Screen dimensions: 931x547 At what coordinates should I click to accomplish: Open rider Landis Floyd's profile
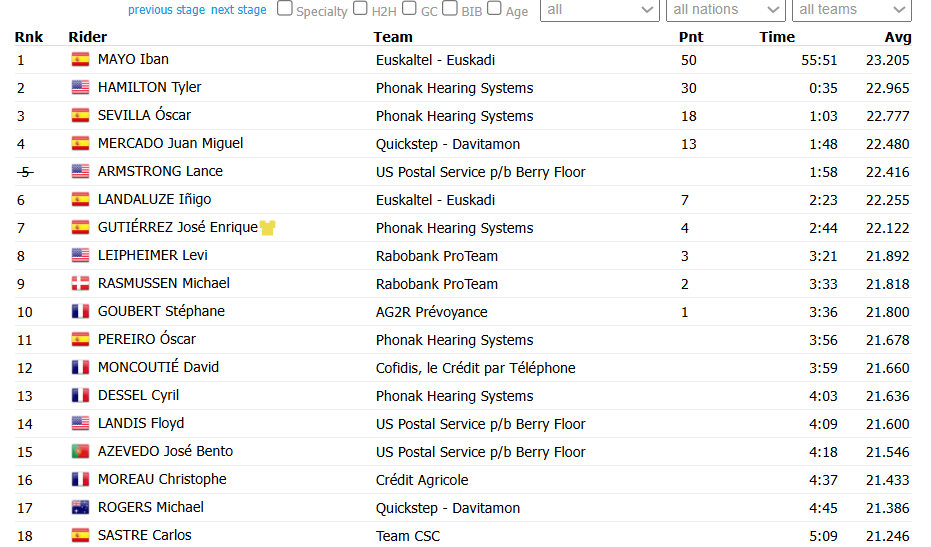[140, 424]
